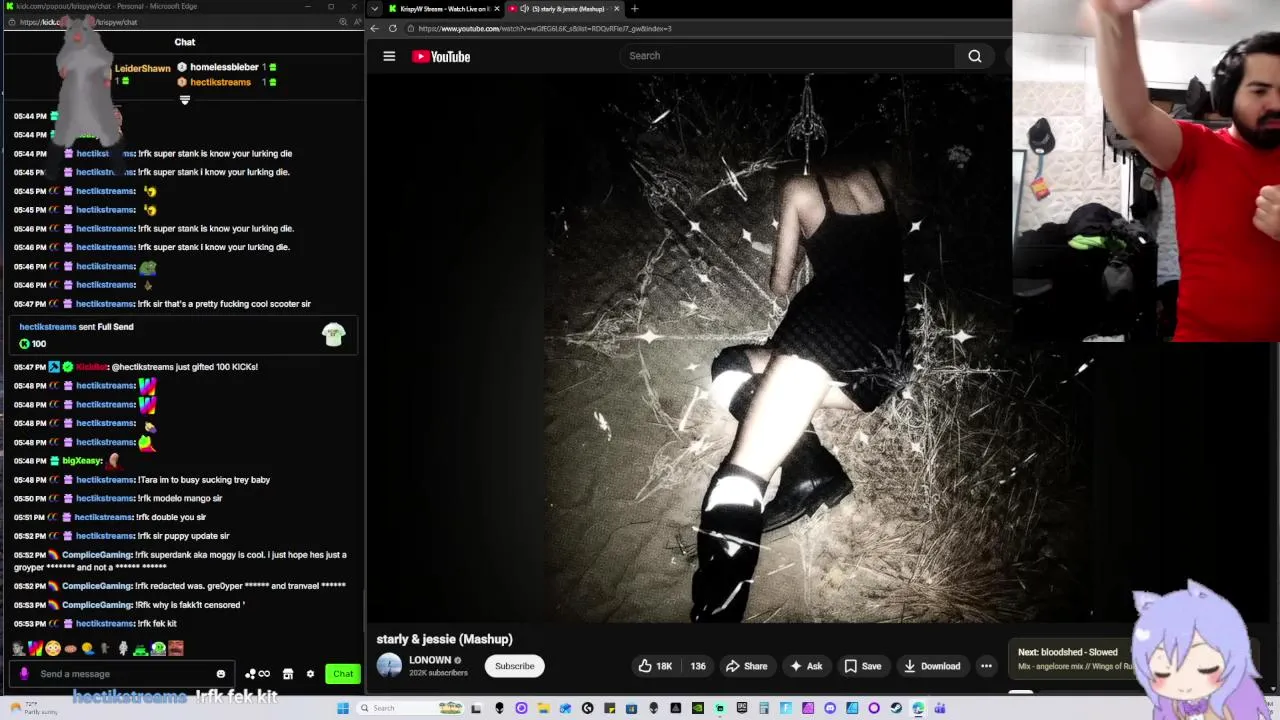The width and height of the screenshot is (1280, 720).
Task: Focus the YouTube search field
Action: coord(785,56)
